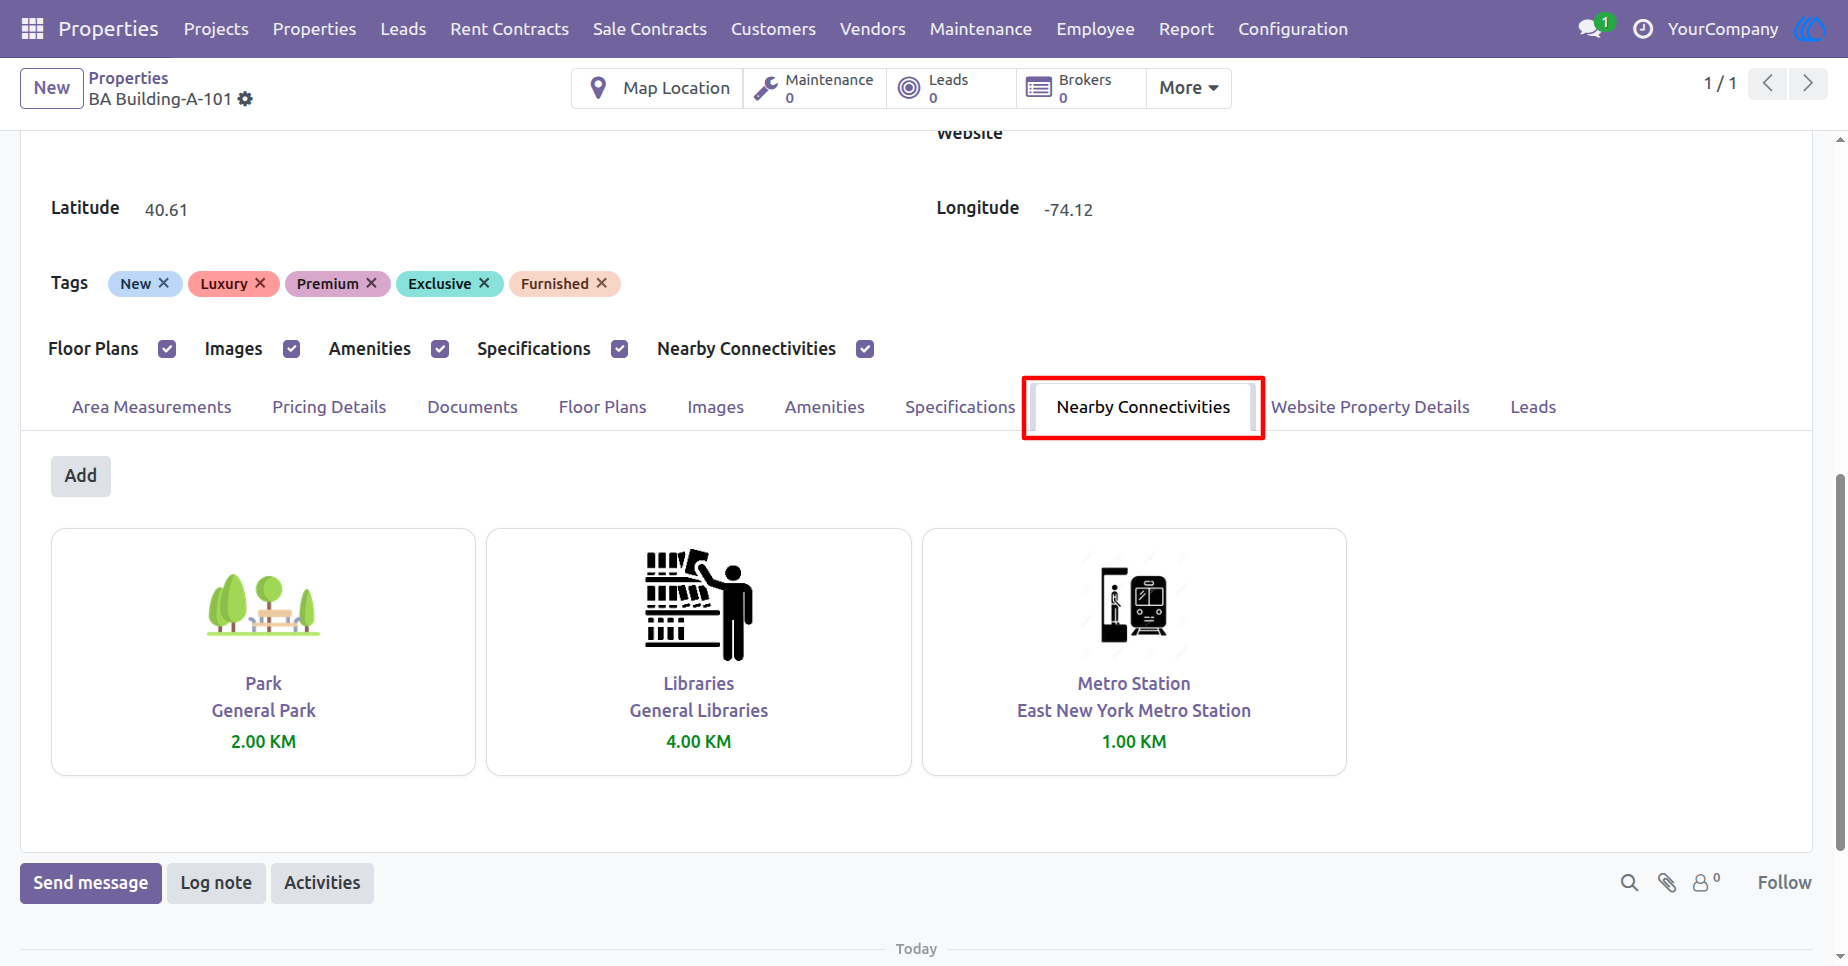
Task: Go to previous record arrow
Action: pos(1768,84)
